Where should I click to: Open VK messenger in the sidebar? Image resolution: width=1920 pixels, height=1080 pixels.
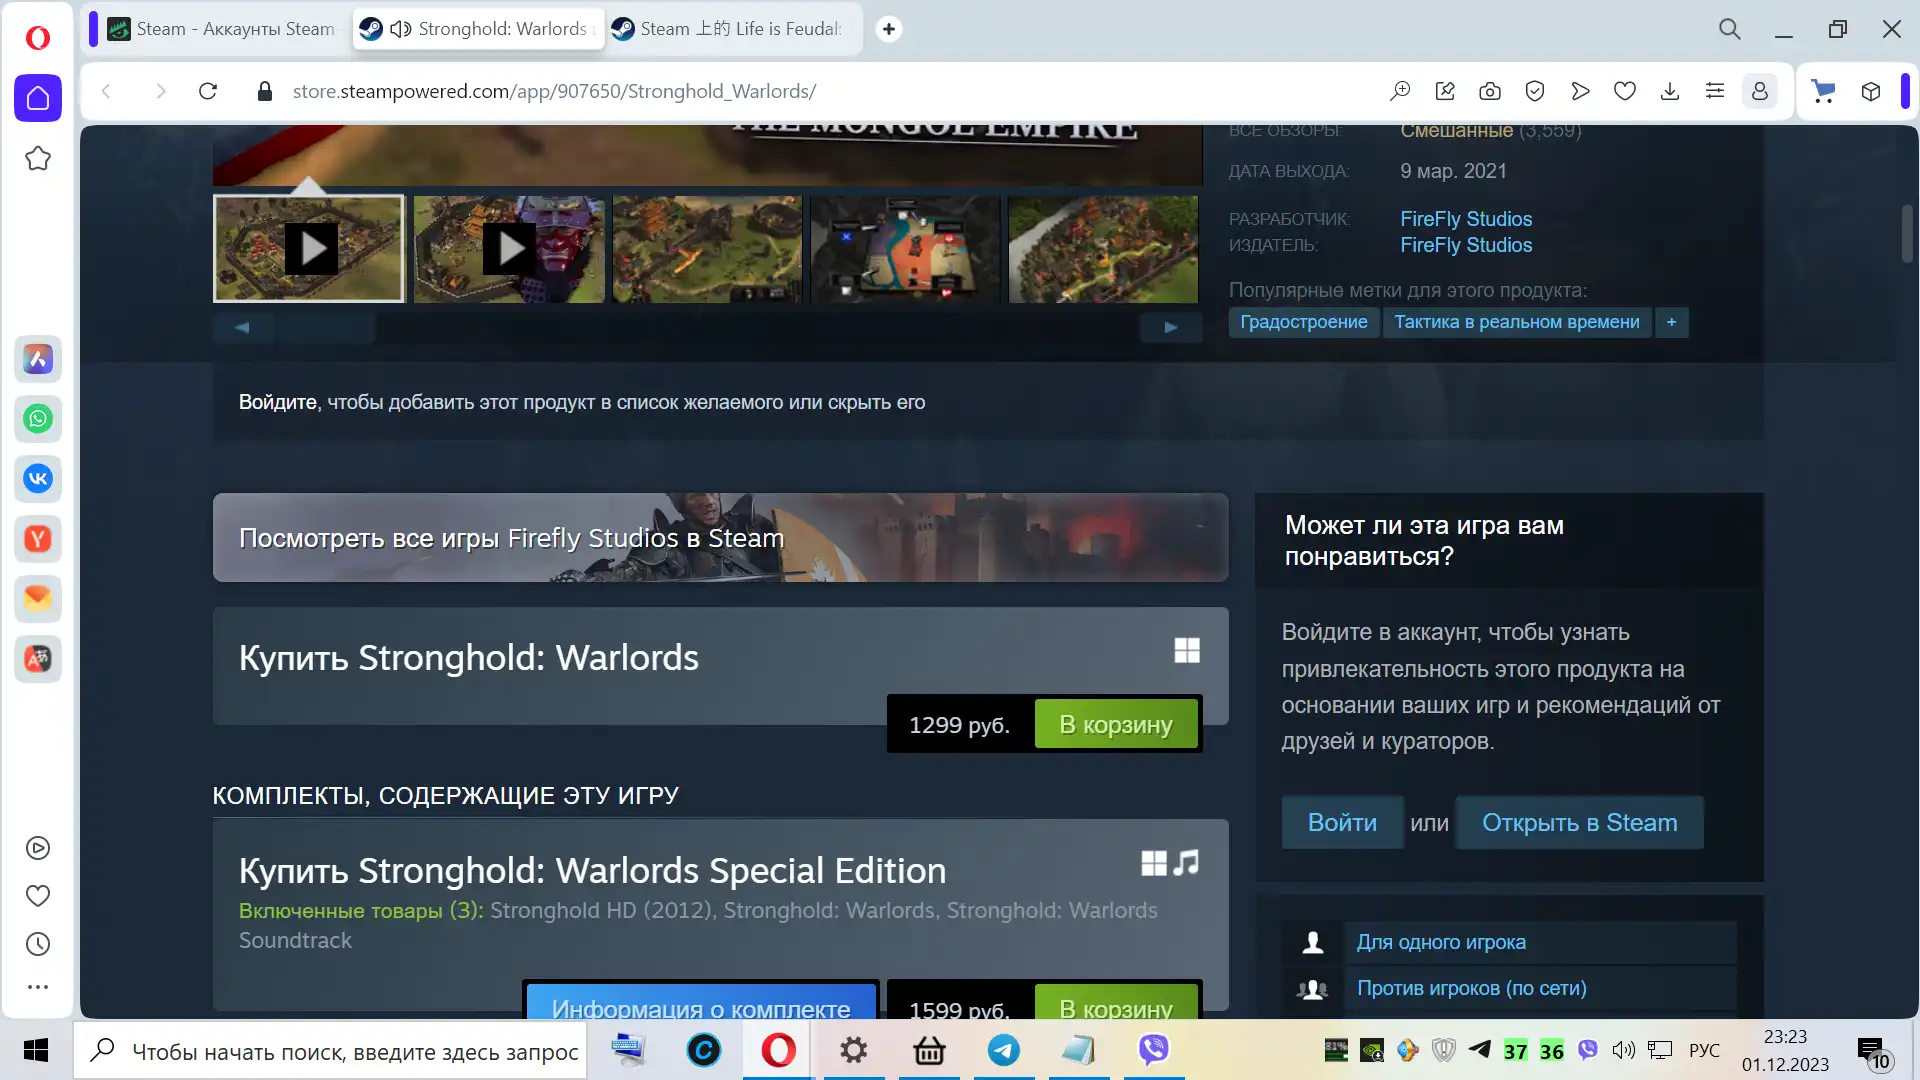[x=38, y=479]
